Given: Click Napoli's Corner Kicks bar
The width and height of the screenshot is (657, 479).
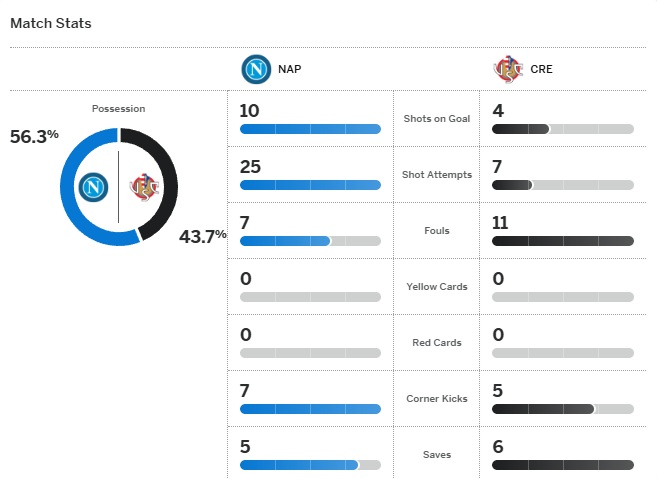Looking at the screenshot, I should (310, 409).
